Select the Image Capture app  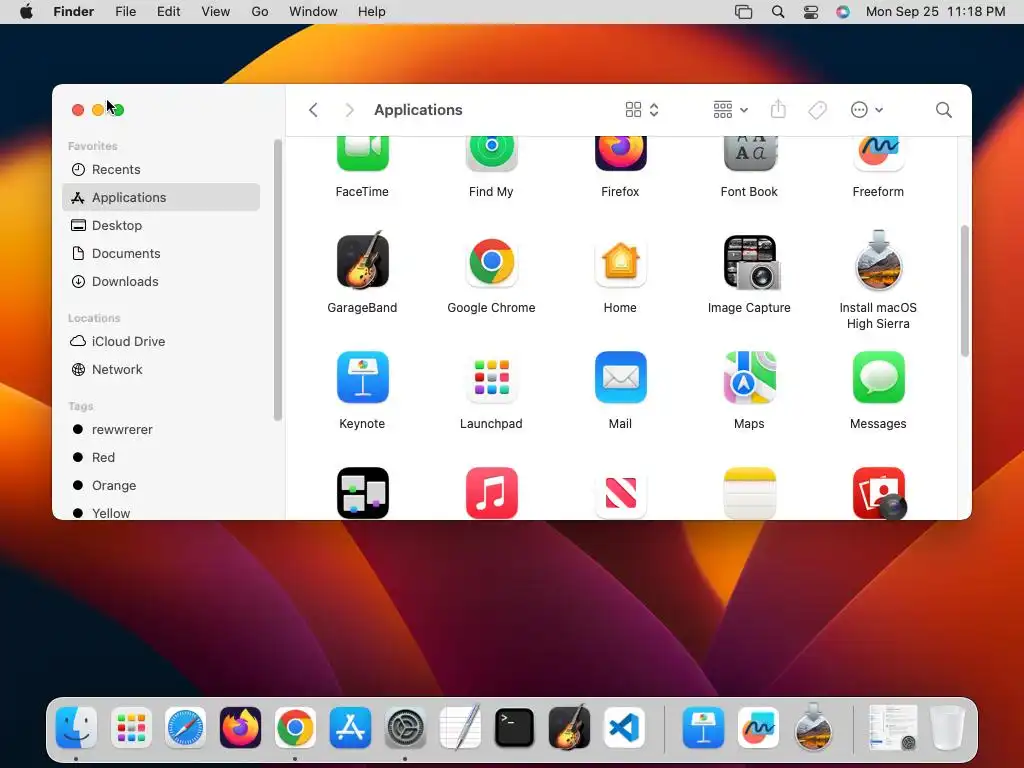(x=751, y=262)
